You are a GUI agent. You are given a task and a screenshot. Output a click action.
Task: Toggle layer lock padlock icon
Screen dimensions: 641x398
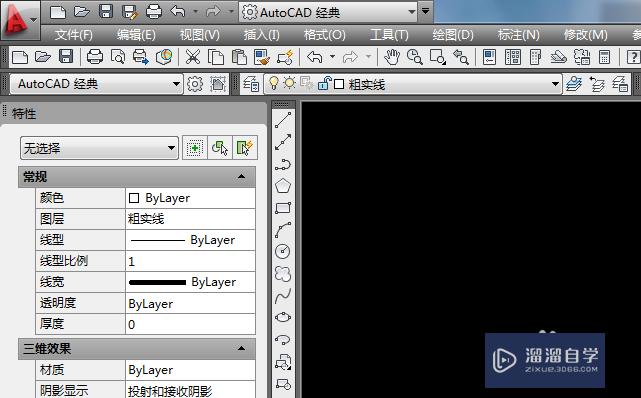[x=324, y=83]
